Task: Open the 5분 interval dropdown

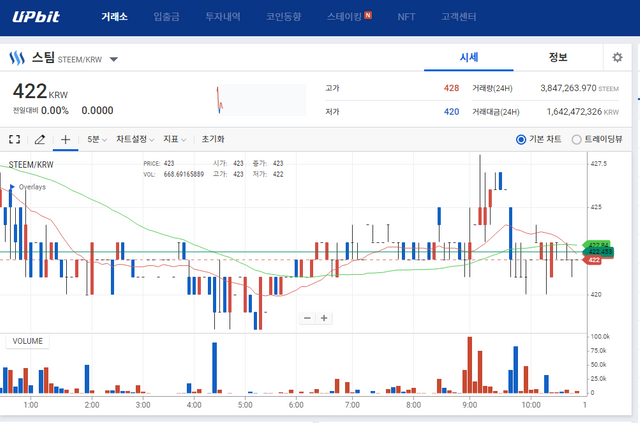Action: tap(97, 140)
